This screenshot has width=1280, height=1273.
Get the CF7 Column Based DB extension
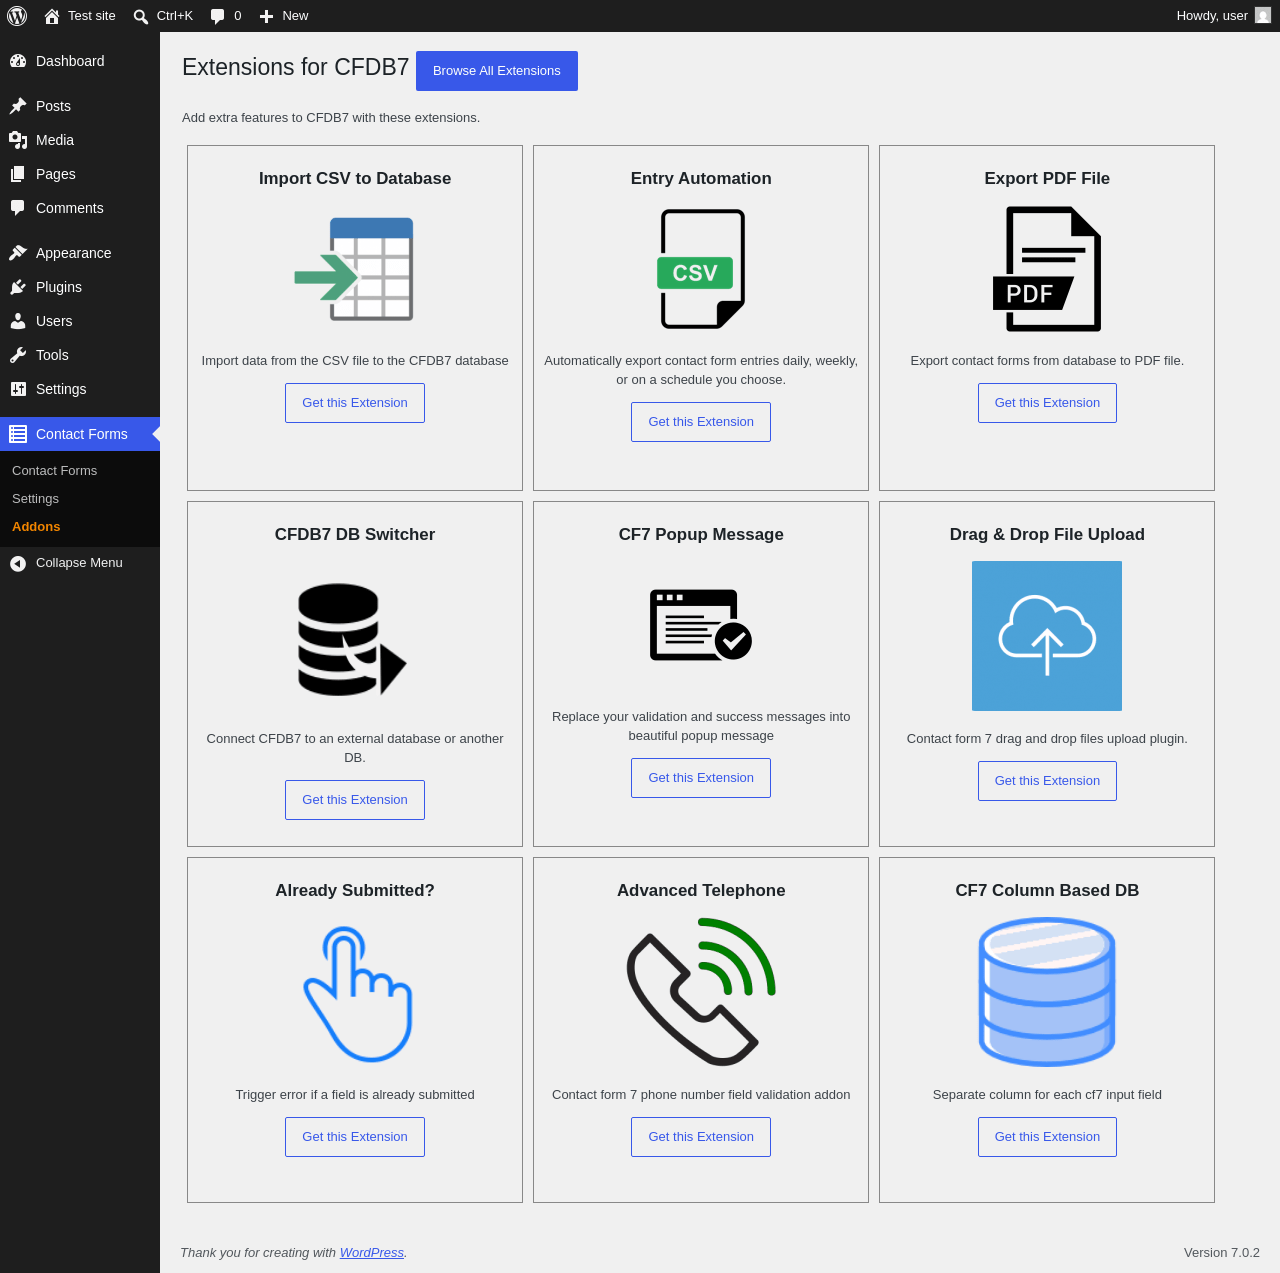(1047, 1137)
